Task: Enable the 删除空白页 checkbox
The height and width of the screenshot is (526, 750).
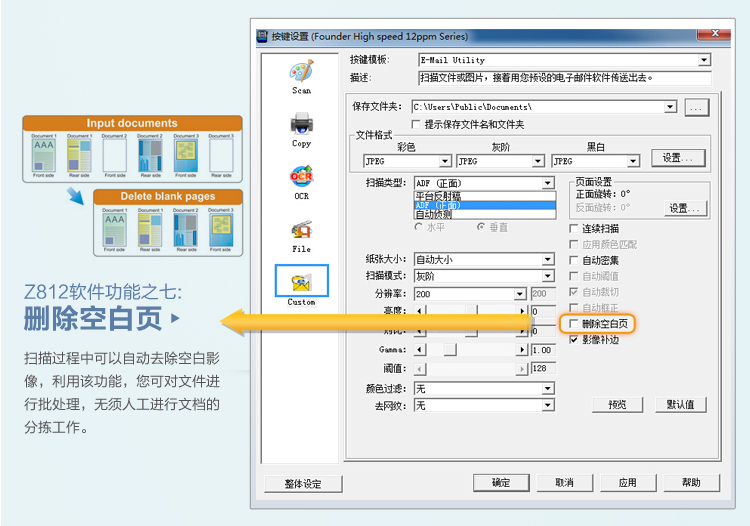Action: 574,324
